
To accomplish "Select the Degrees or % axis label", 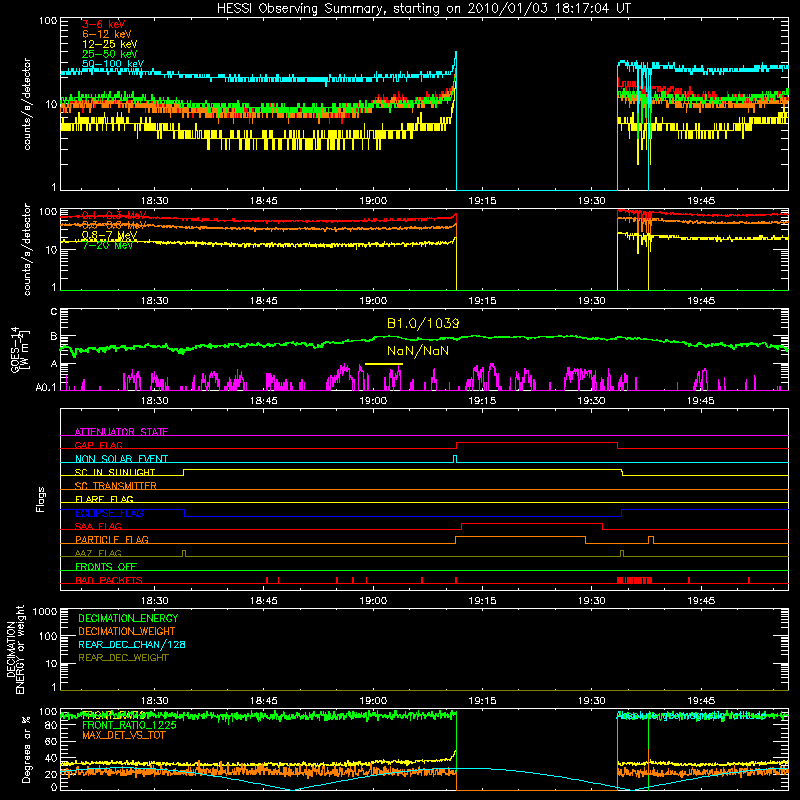I will click(x=26, y=749).
